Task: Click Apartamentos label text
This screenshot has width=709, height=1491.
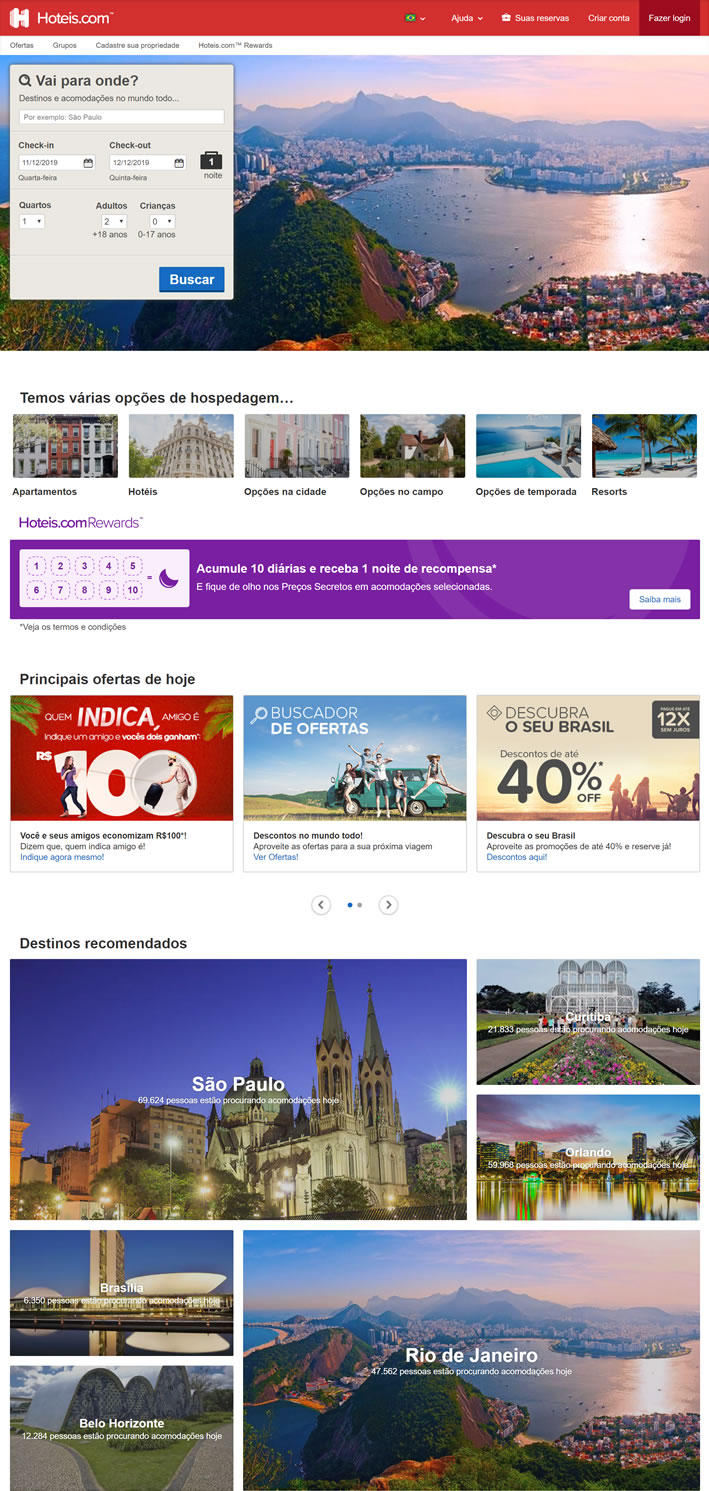Action: coord(45,491)
